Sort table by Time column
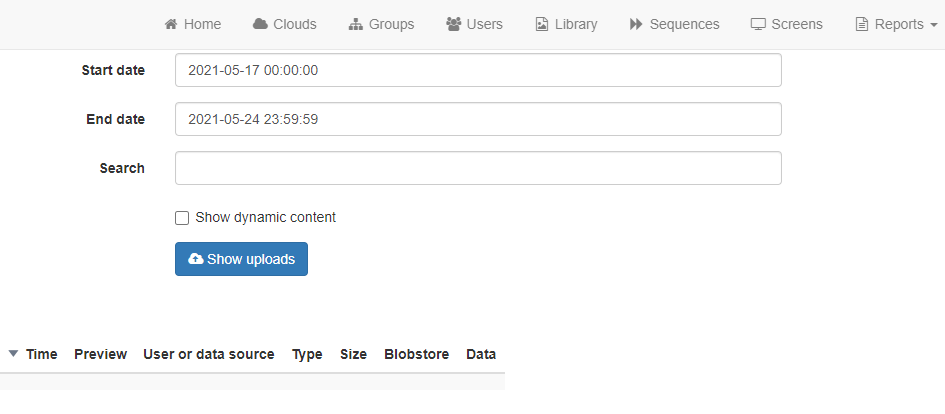Image resolution: width=945 pixels, height=414 pixels. 42,354
